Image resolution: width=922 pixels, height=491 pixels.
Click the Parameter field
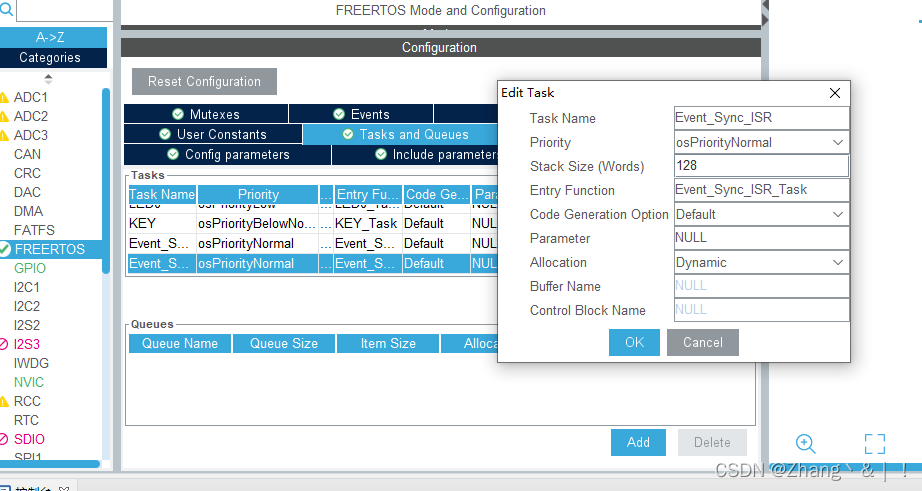point(761,238)
